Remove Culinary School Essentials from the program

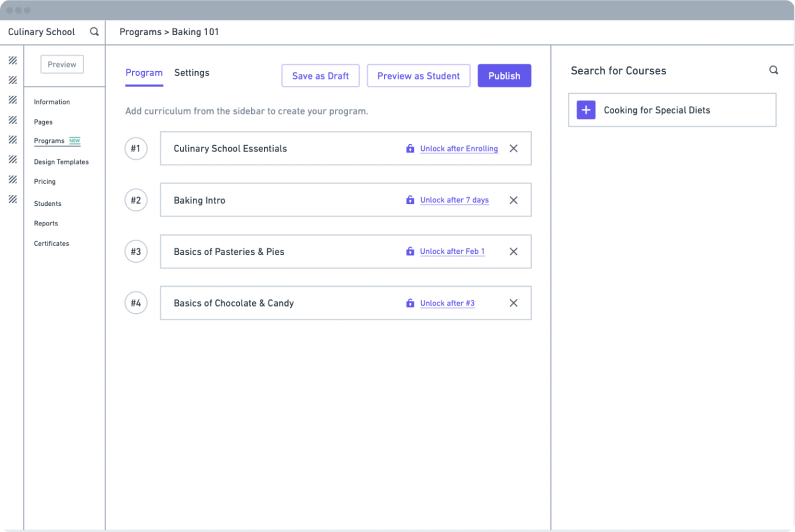pos(513,149)
